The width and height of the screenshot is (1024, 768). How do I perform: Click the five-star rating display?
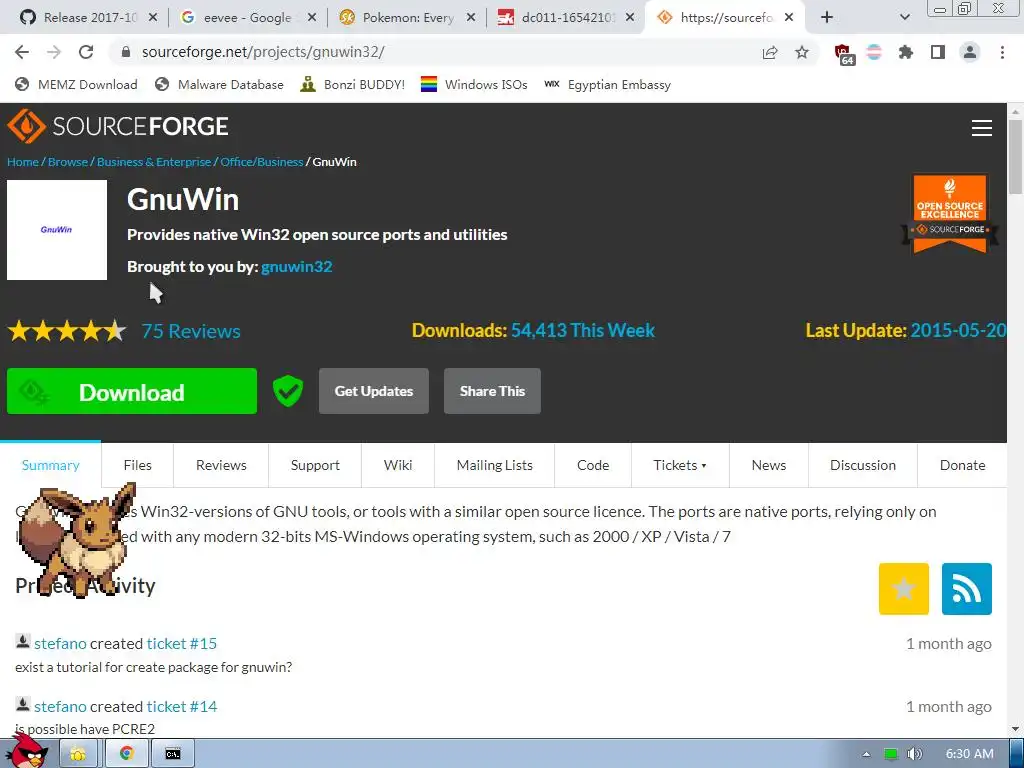[x=67, y=331]
